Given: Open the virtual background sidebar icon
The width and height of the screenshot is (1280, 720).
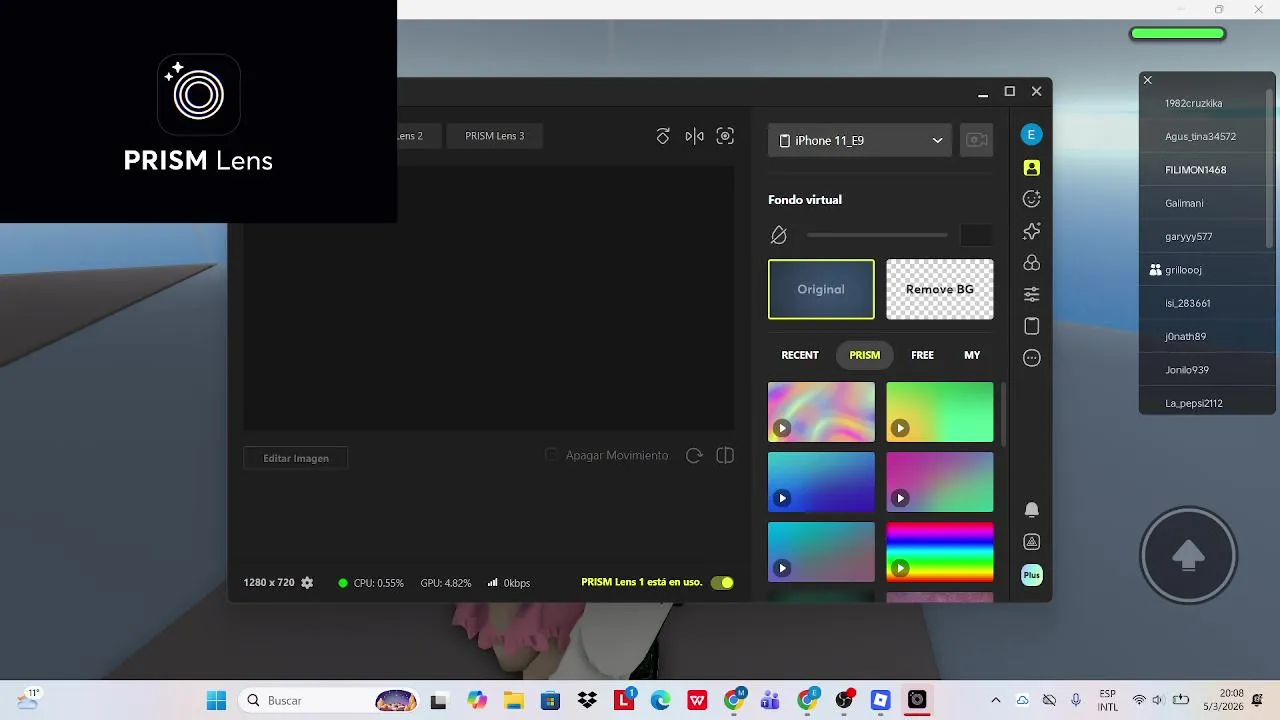Looking at the screenshot, I should pos(1032,168).
